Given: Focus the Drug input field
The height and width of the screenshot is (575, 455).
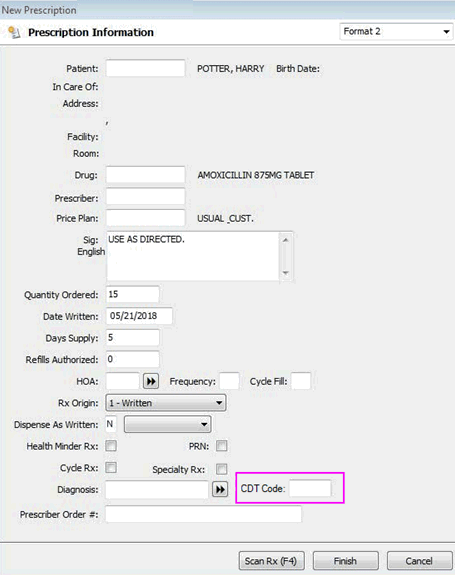Looking at the screenshot, I should [146, 175].
